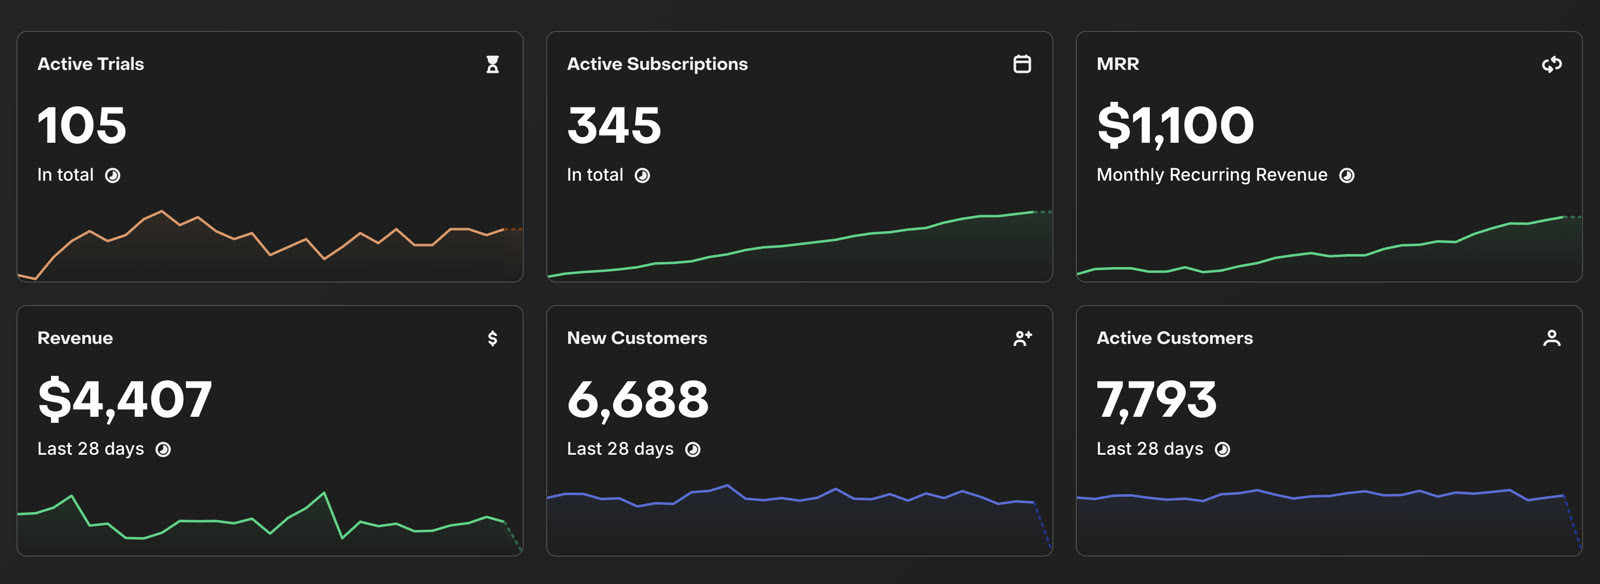Open the Active Subscriptions card title
This screenshot has height=584, width=1600.
tap(657, 64)
